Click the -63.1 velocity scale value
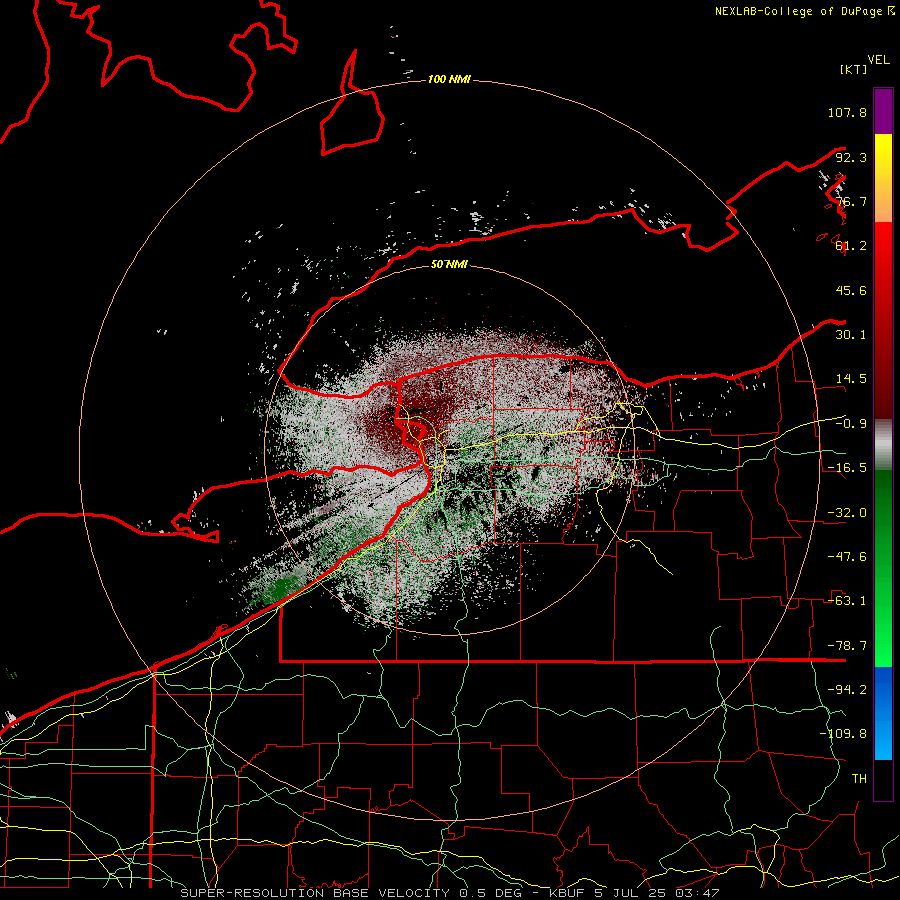This screenshot has width=900, height=900. (x=847, y=601)
